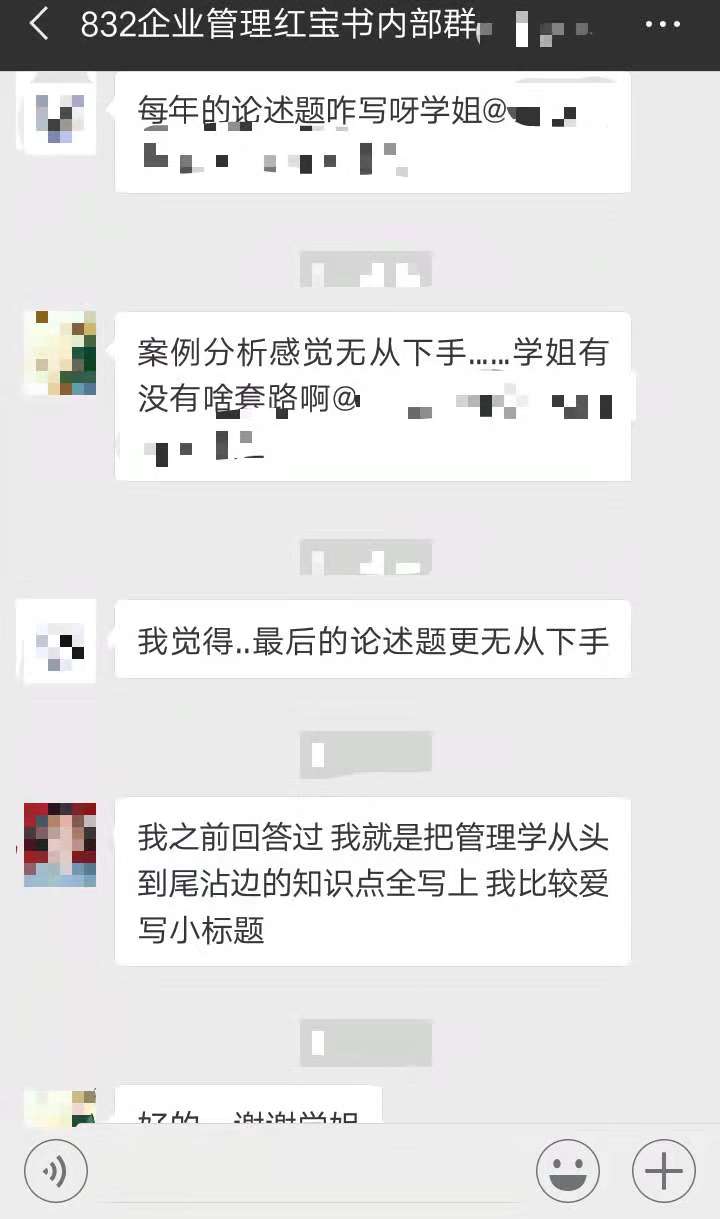
Task: Select the 案例分析感觉无从下手 message bubble
Action: point(373,396)
